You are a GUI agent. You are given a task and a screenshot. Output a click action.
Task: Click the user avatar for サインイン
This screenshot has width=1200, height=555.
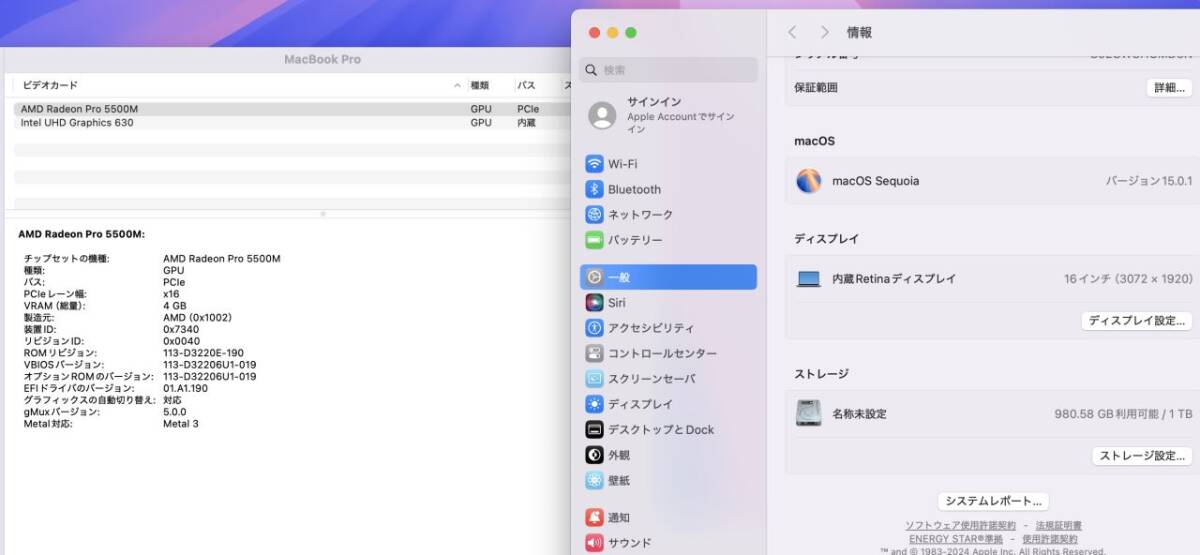click(603, 116)
